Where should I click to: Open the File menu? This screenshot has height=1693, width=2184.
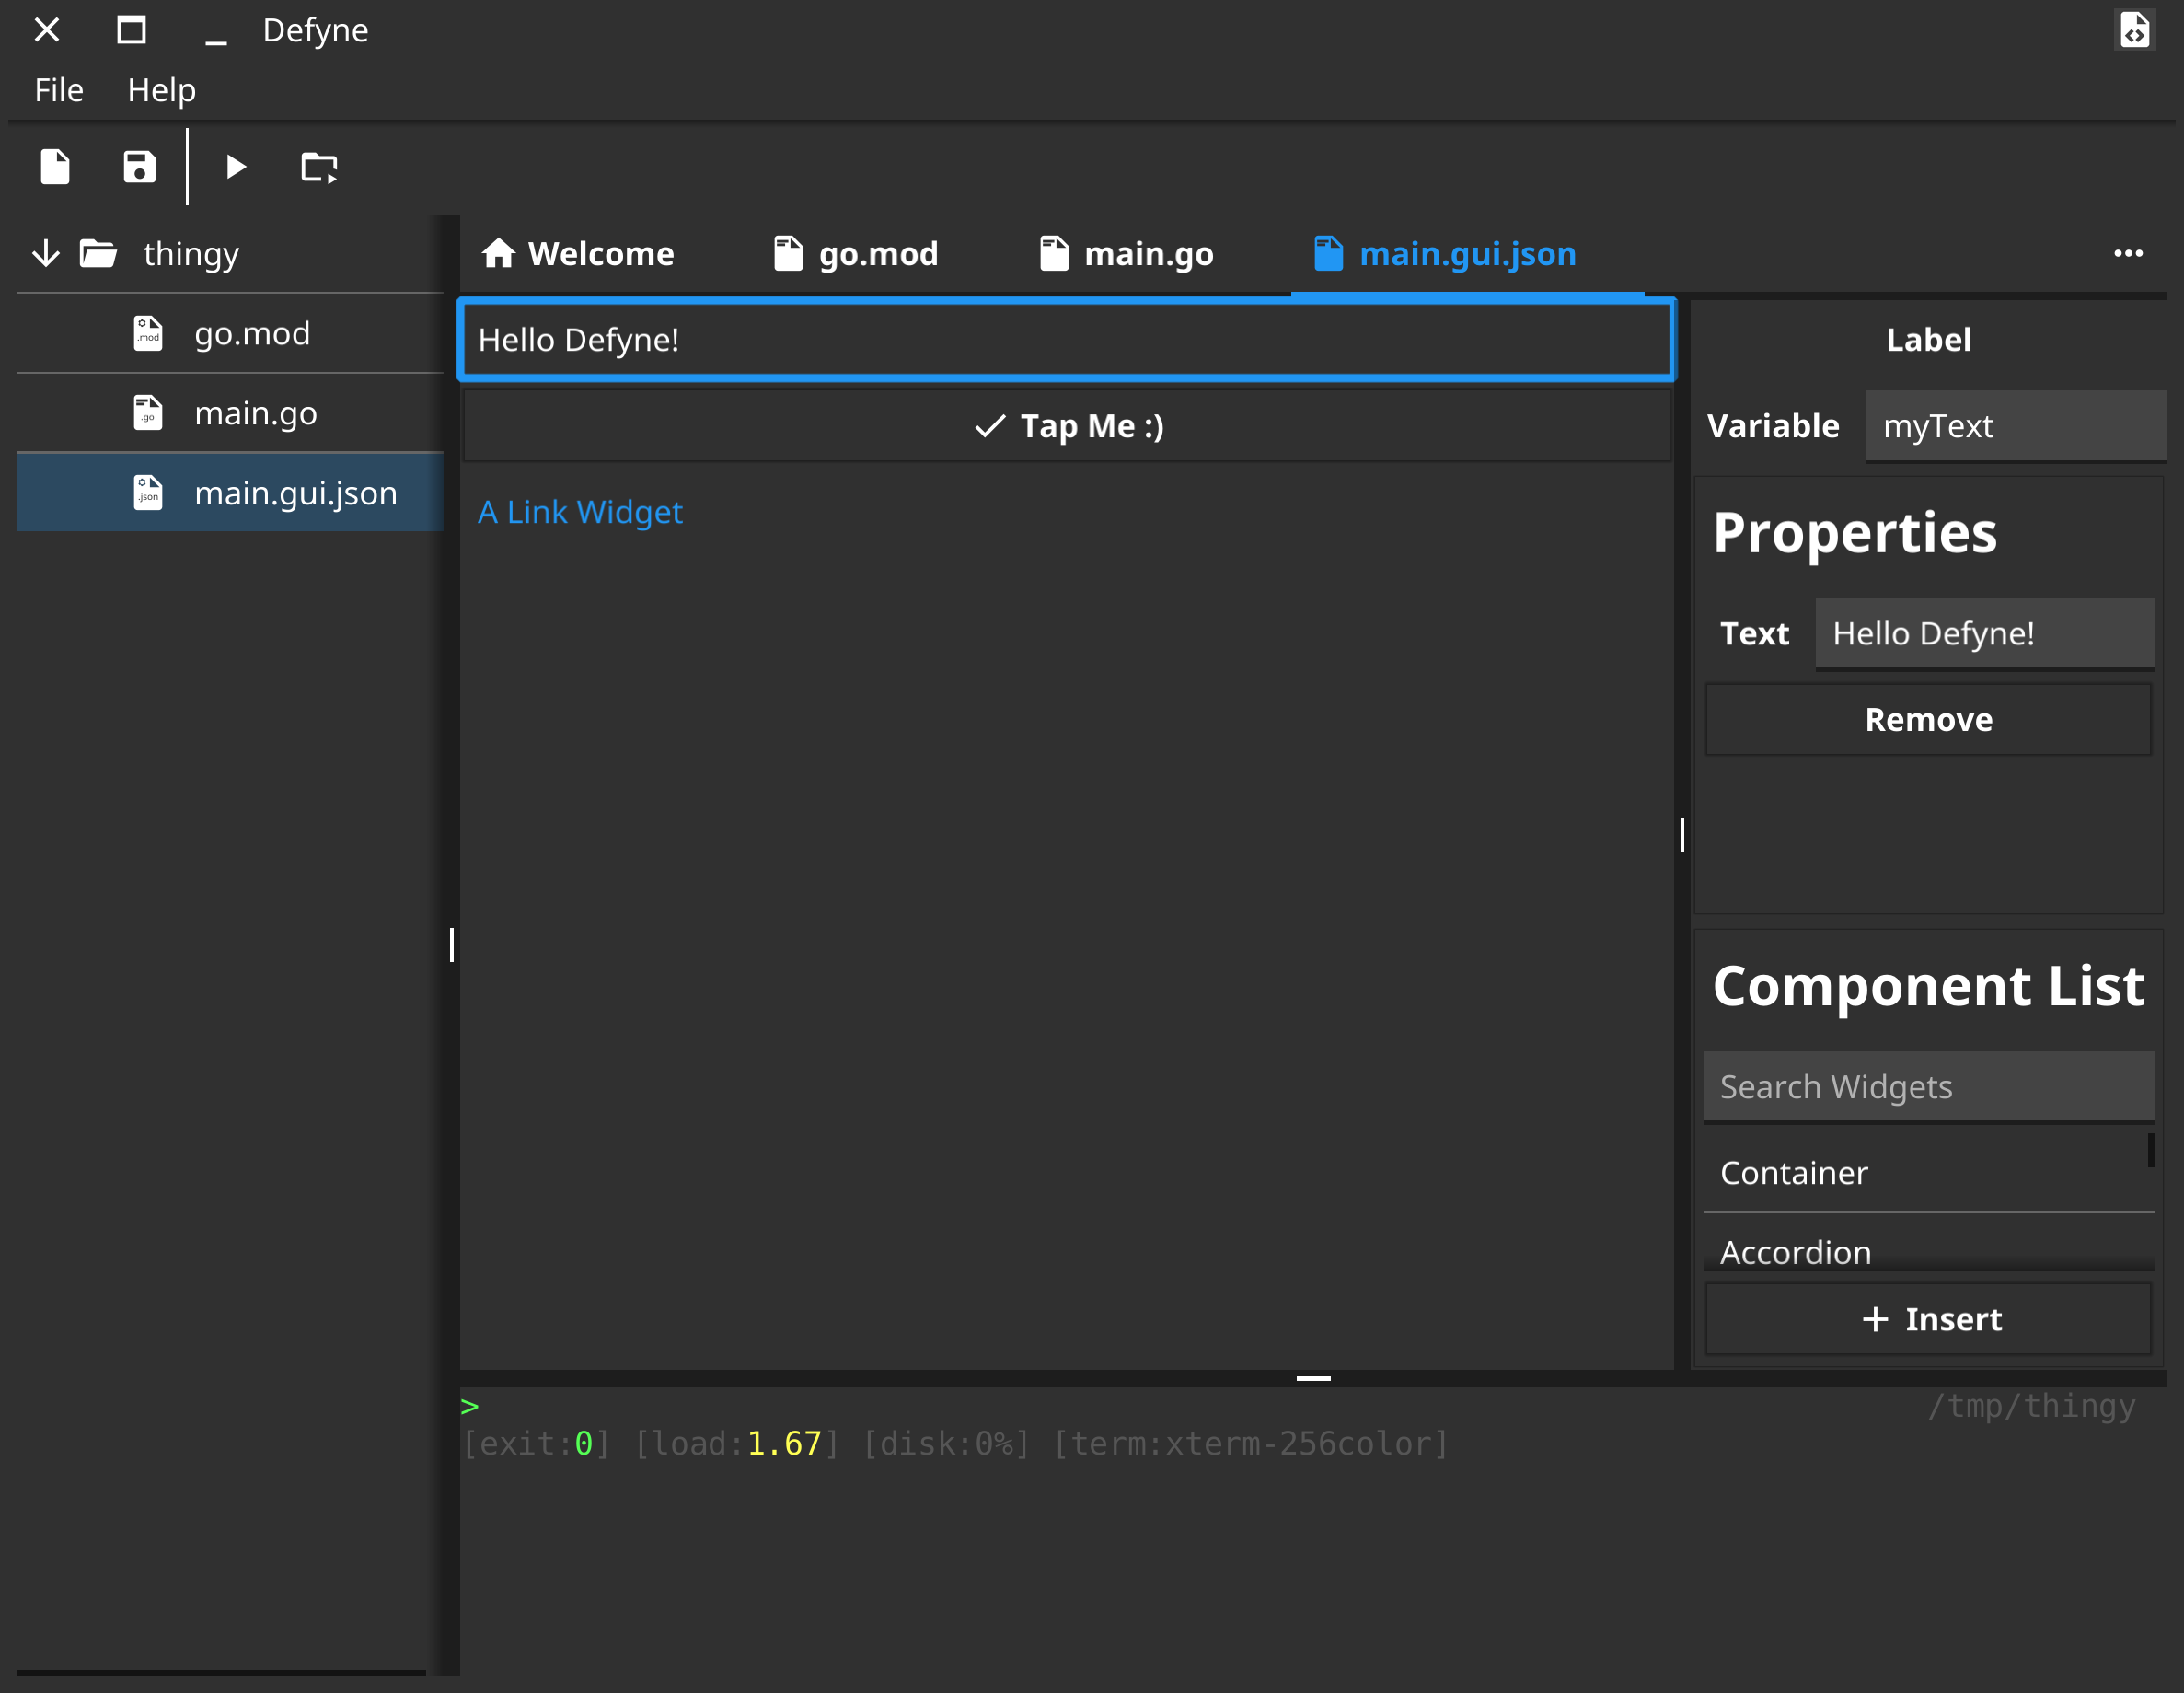tap(59, 90)
